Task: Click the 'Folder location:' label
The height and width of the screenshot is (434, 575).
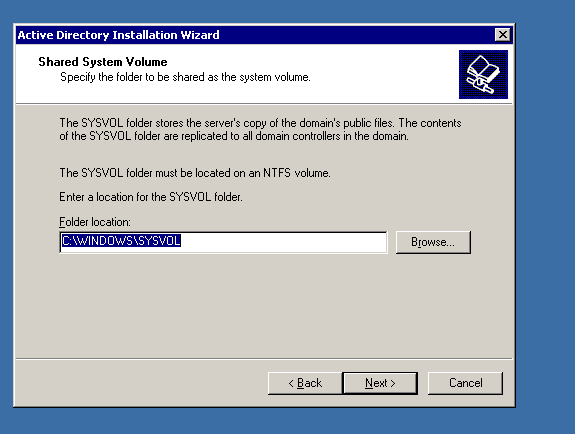Action: [x=95, y=222]
